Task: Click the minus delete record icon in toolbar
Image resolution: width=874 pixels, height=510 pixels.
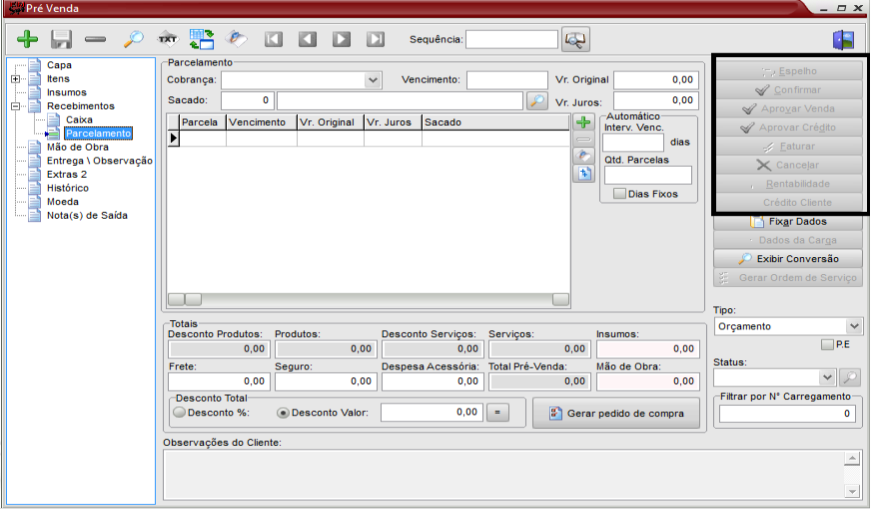Action: click(x=95, y=40)
